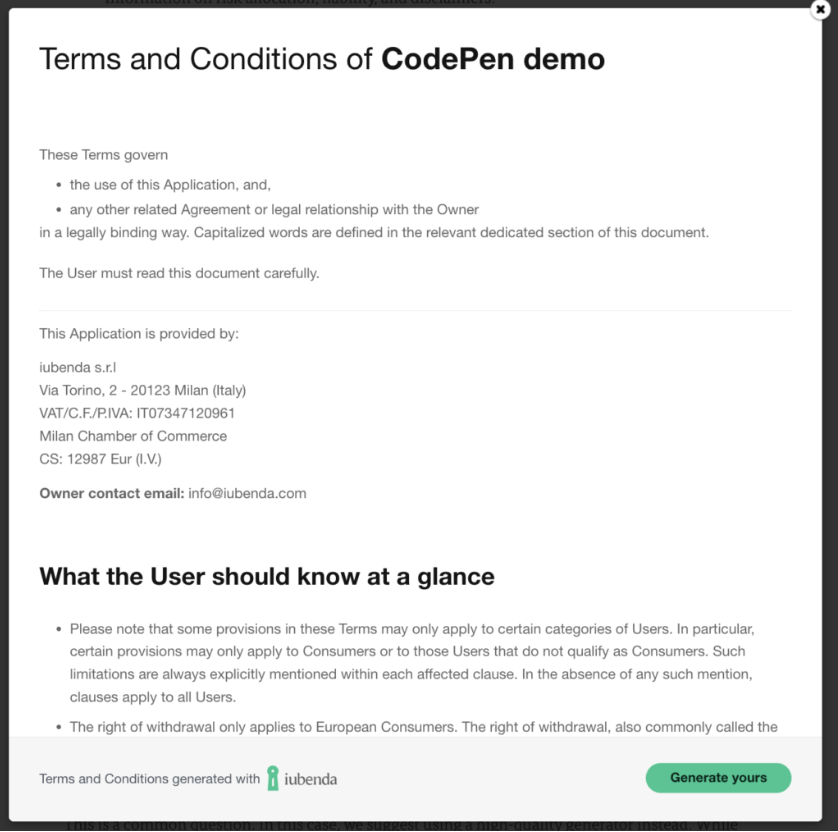838x832 pixels.
Task: Click the VAT number IT07347120961 line
Action: [137, 413]
